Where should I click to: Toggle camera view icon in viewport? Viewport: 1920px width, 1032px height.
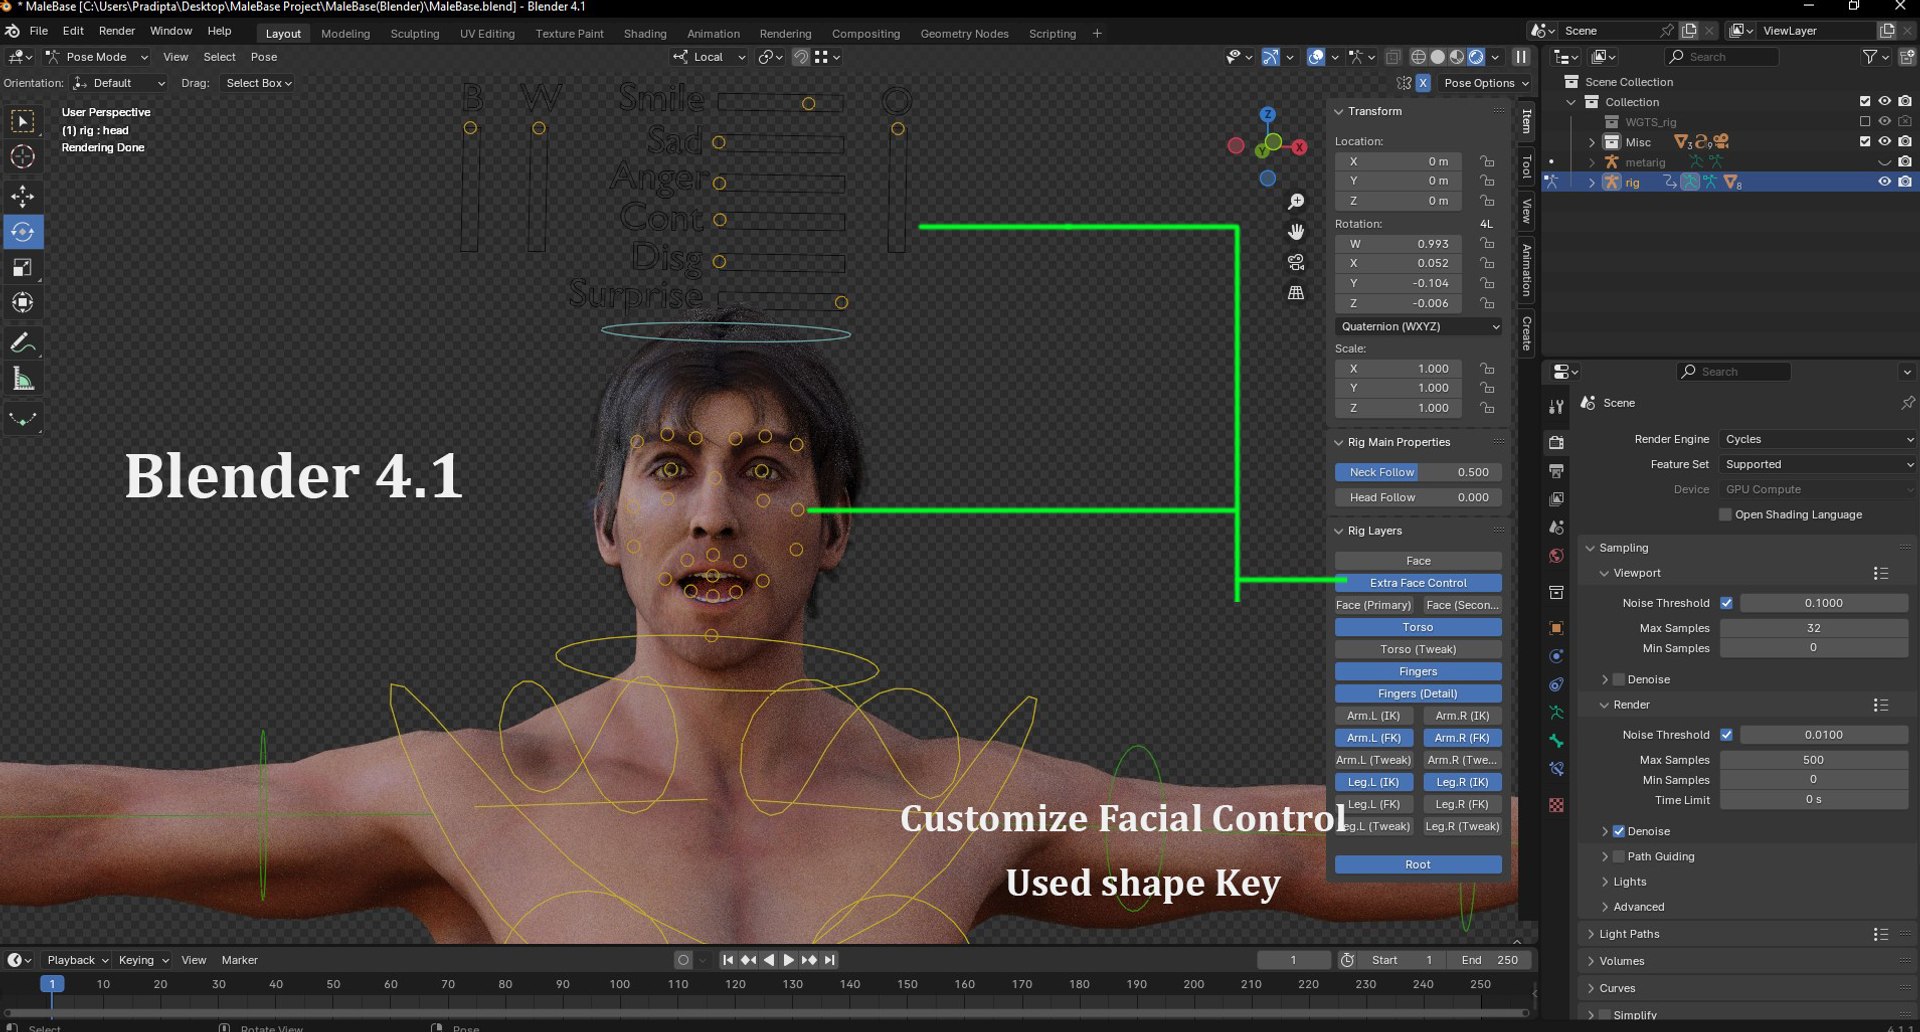pos(1296,262)
